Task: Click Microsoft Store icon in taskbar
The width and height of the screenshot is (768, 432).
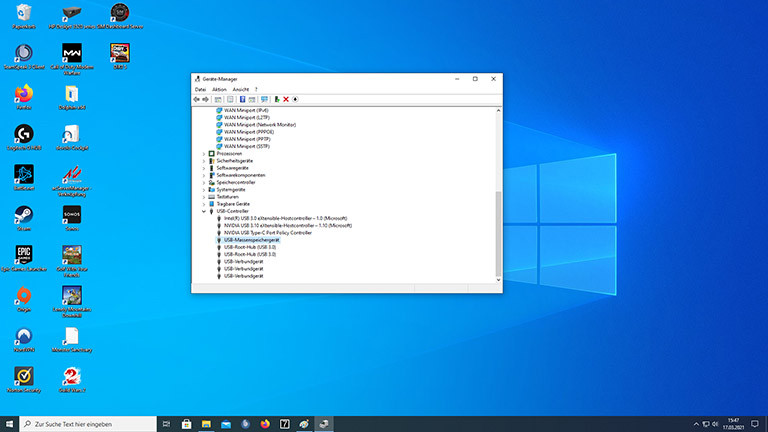Action: [185, 424]
